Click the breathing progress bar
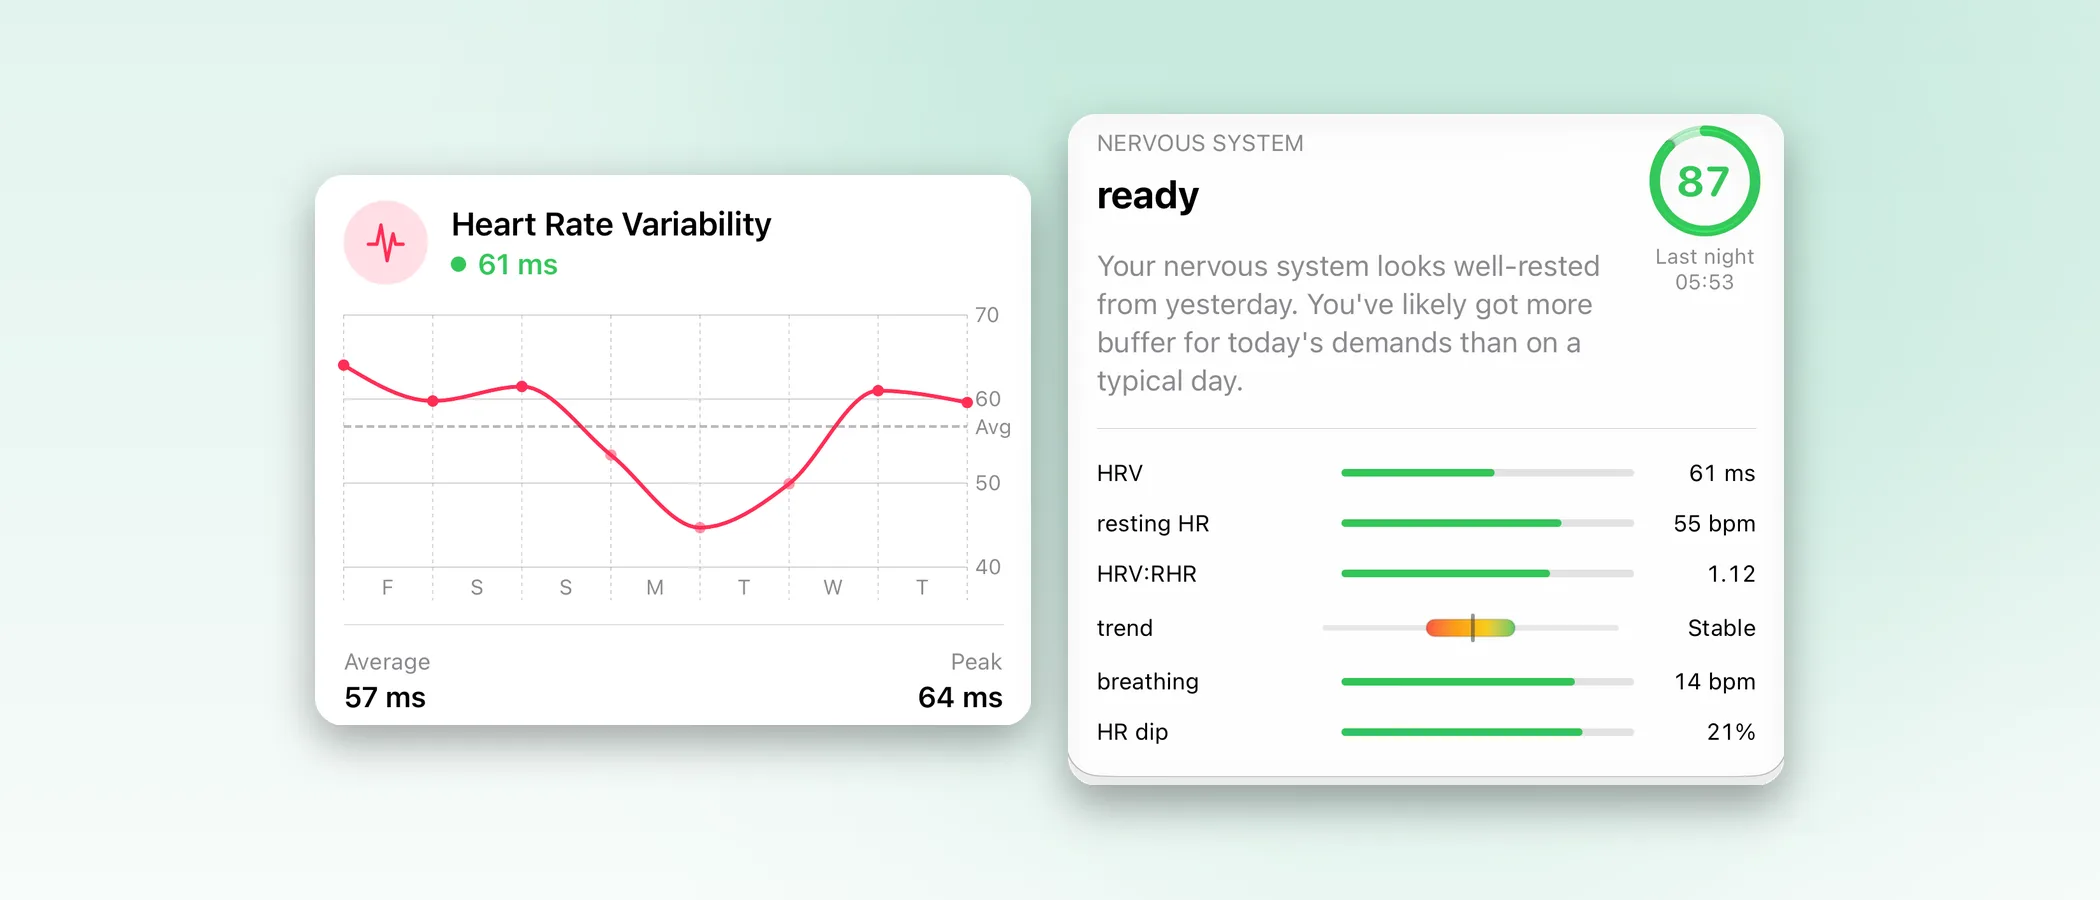The height and width of the screenshot is (900, 2100). tap(1487, 682)
